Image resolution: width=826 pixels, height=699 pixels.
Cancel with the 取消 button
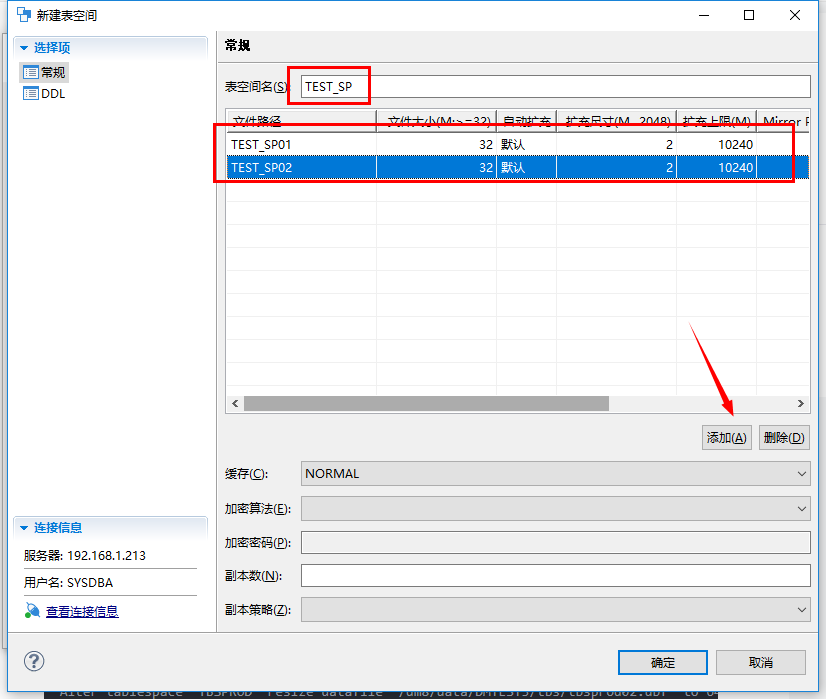click(x=761, y=663)
